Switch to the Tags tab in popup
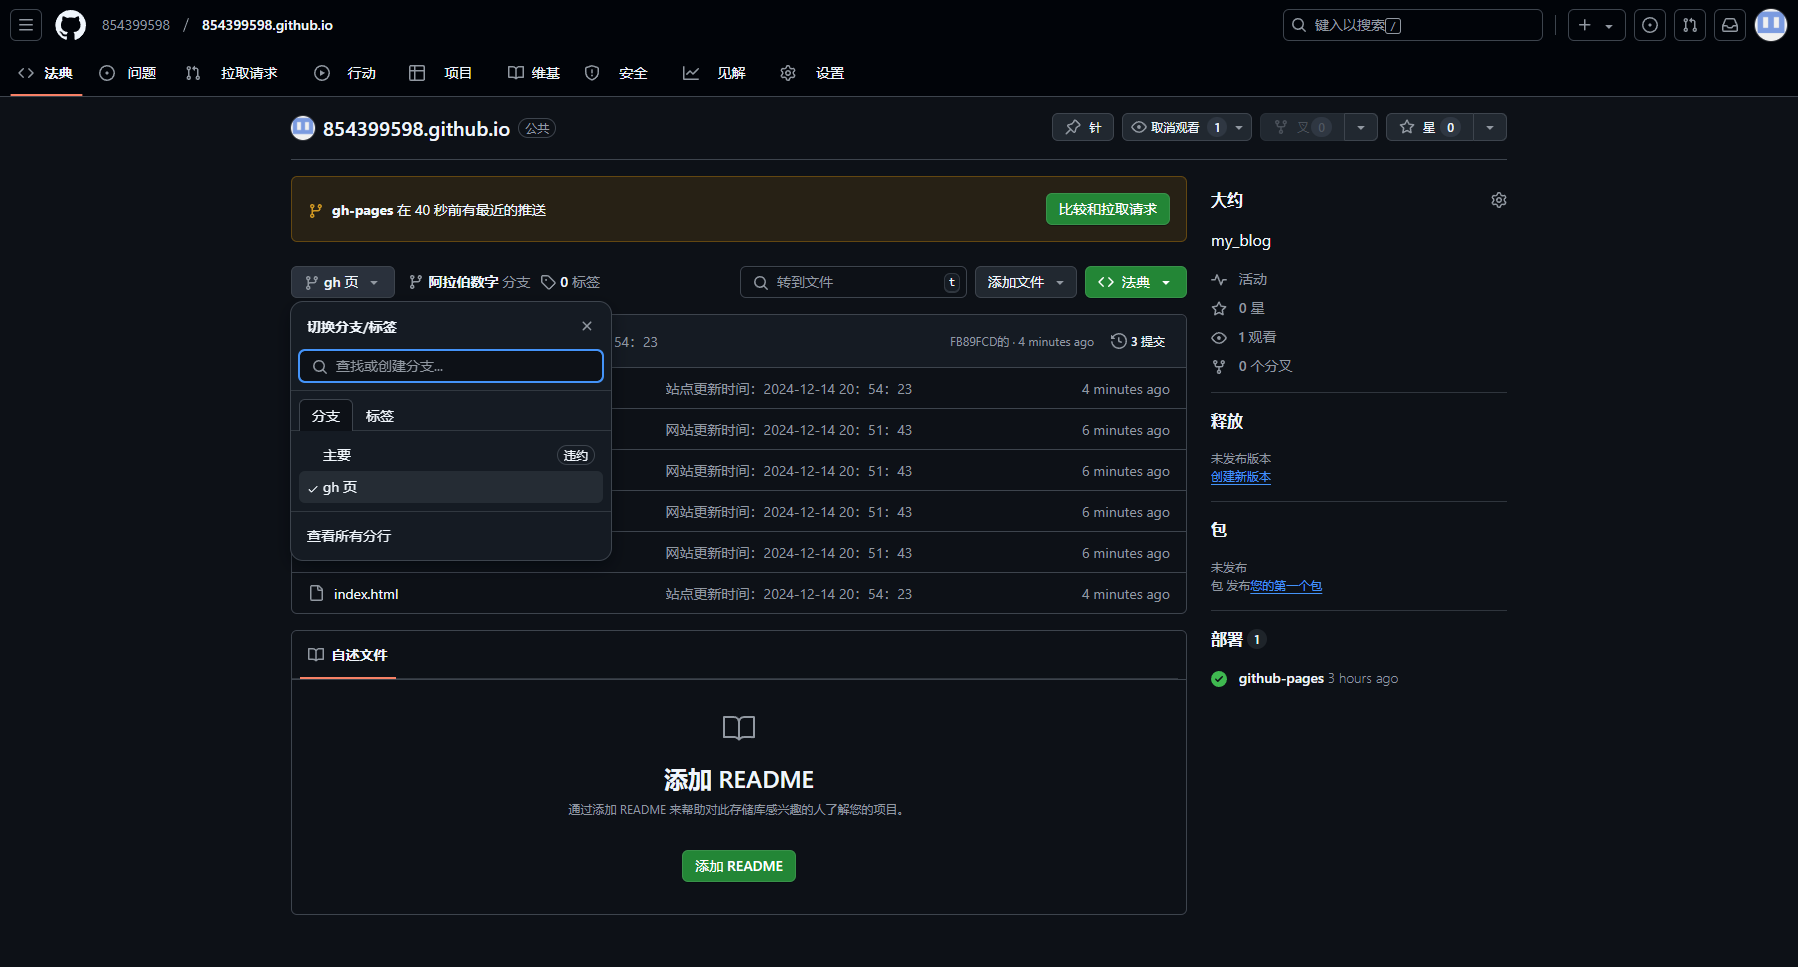 point(380,416)
